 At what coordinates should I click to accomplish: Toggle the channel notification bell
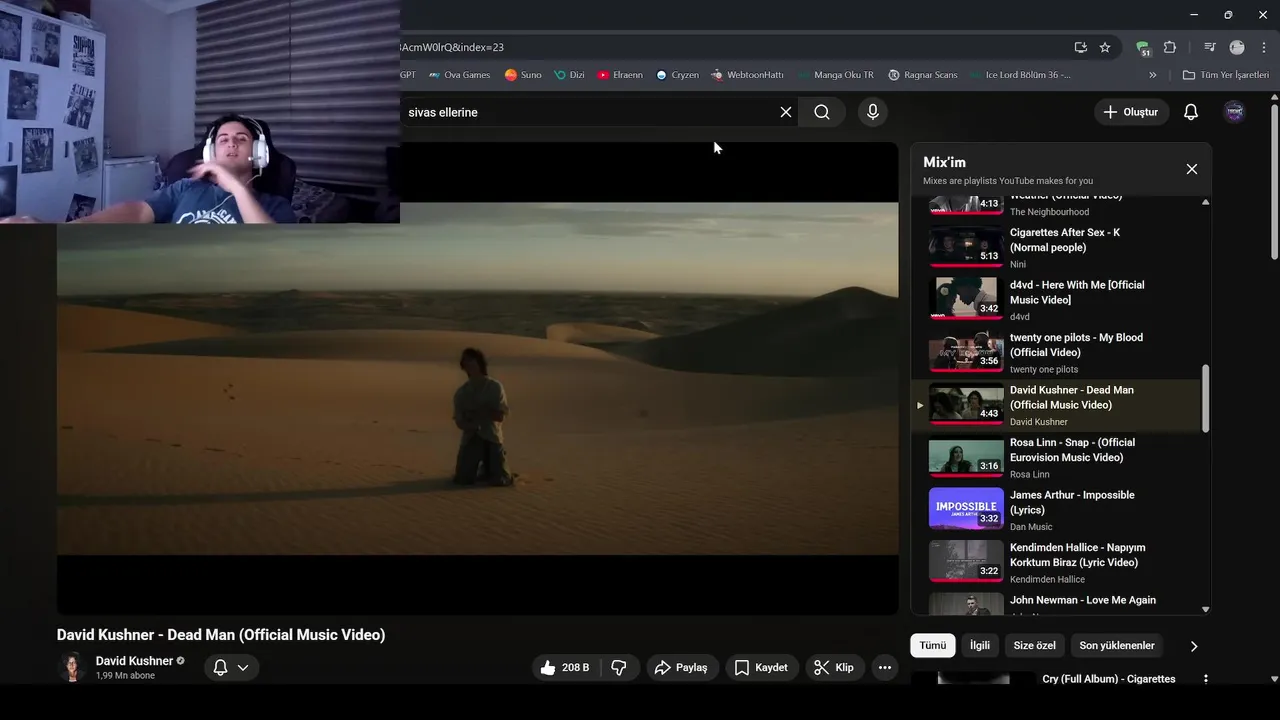pos(220,667)
